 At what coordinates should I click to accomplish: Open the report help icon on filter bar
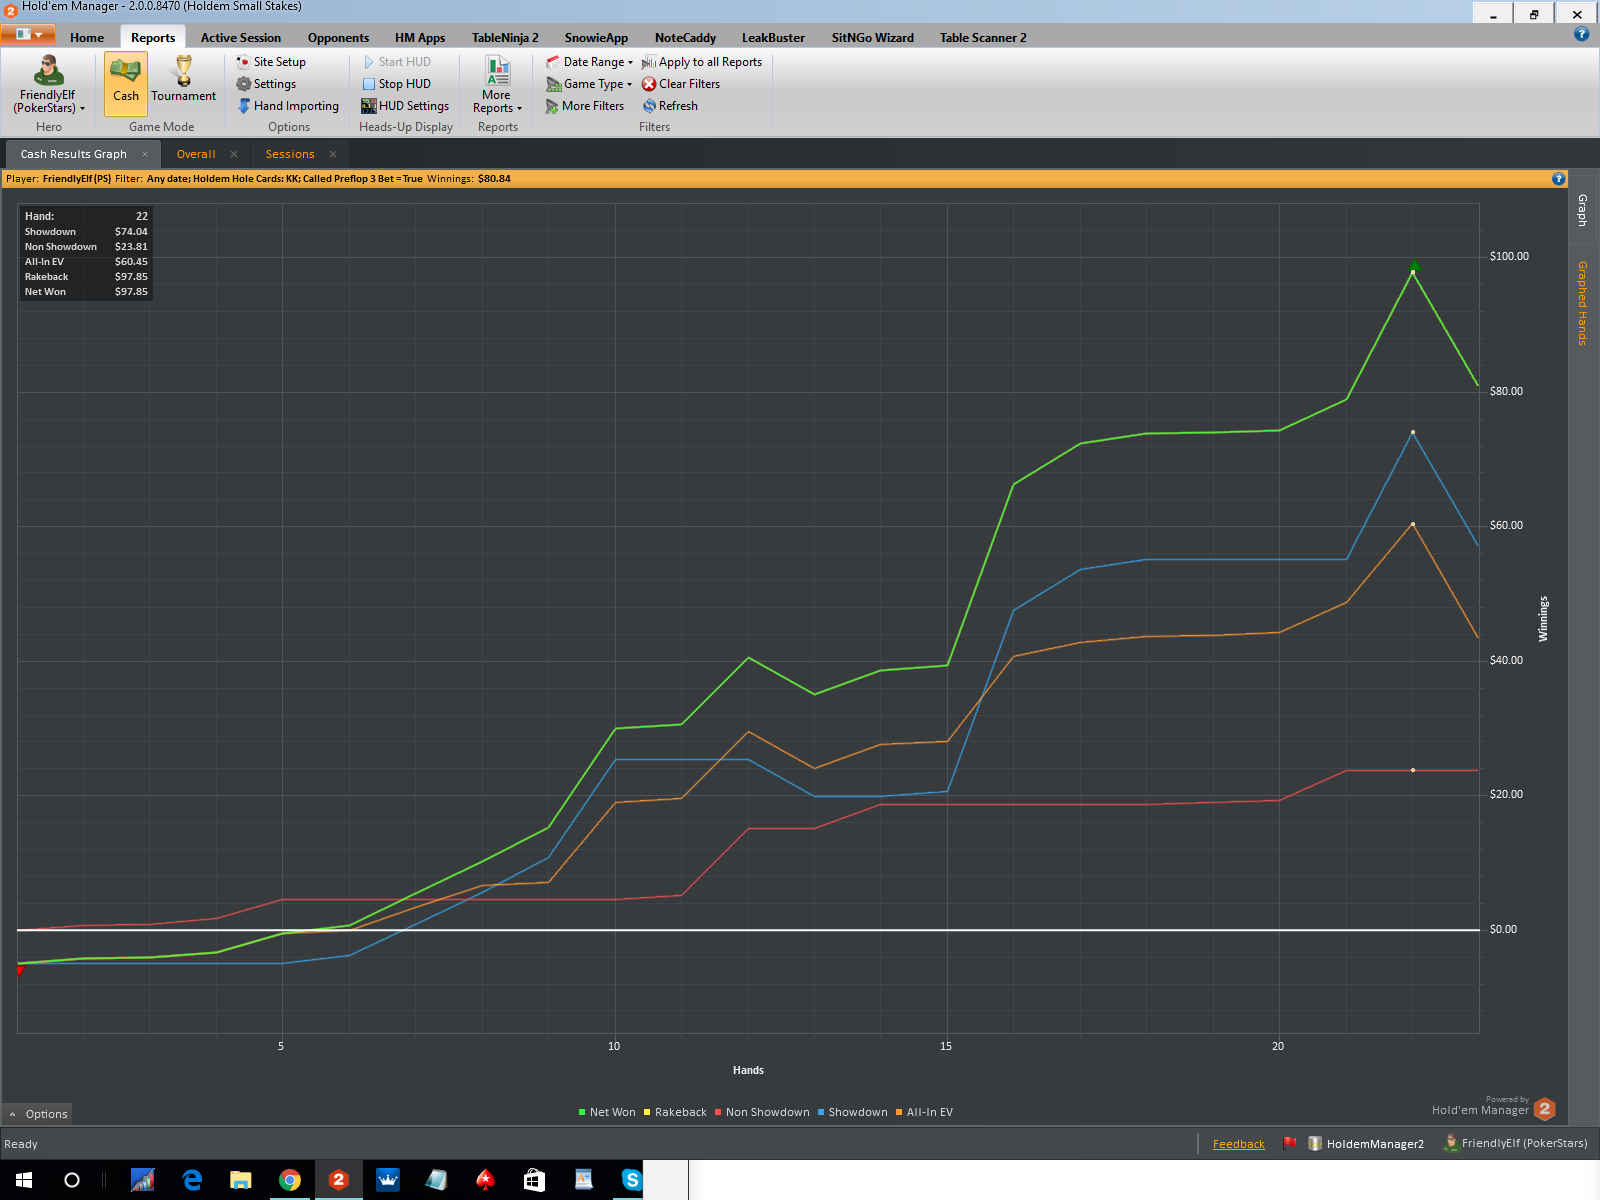1558,179
